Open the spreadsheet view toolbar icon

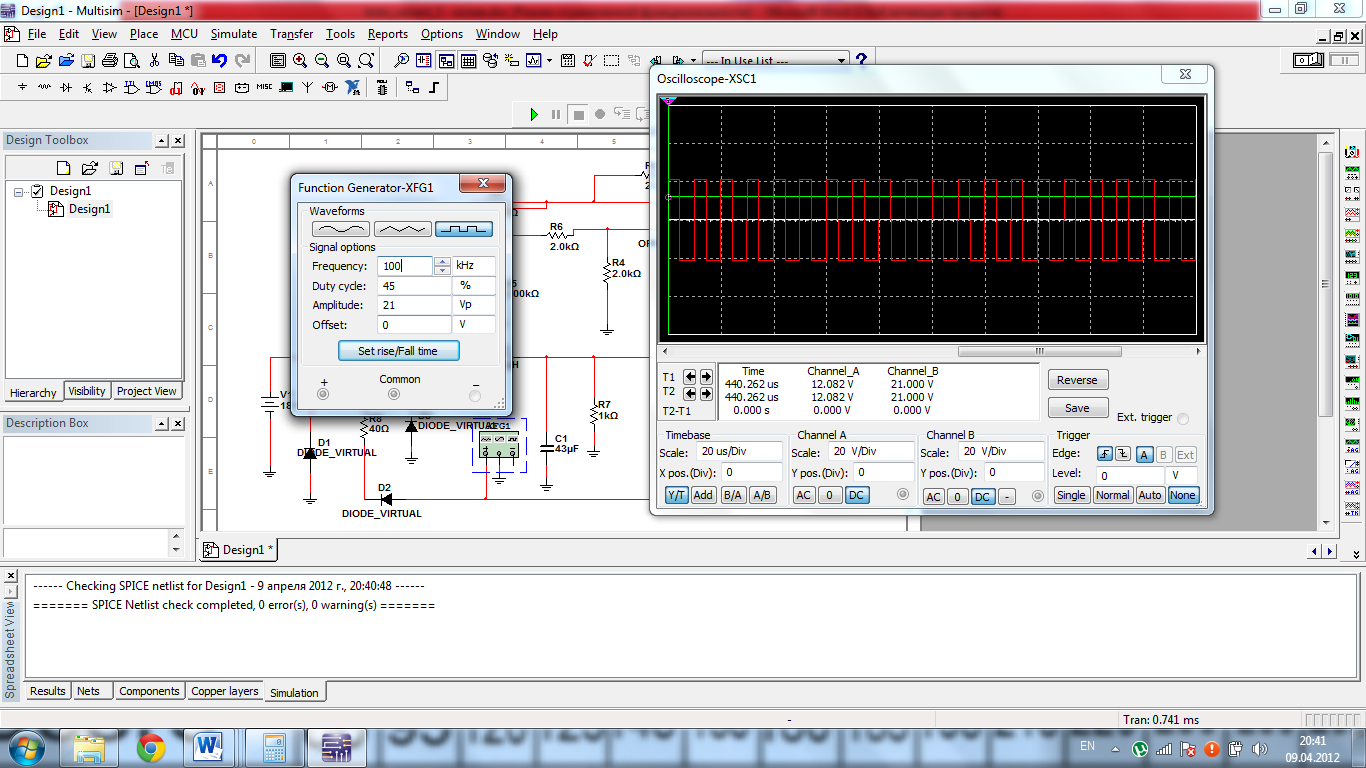468,60
